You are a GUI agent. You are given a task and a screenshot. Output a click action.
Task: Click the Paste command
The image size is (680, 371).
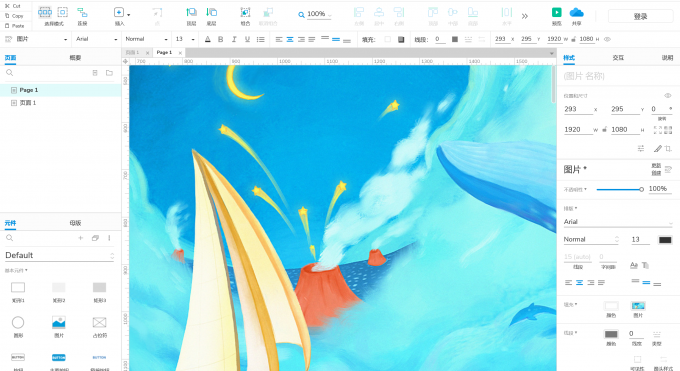(14, 26)
